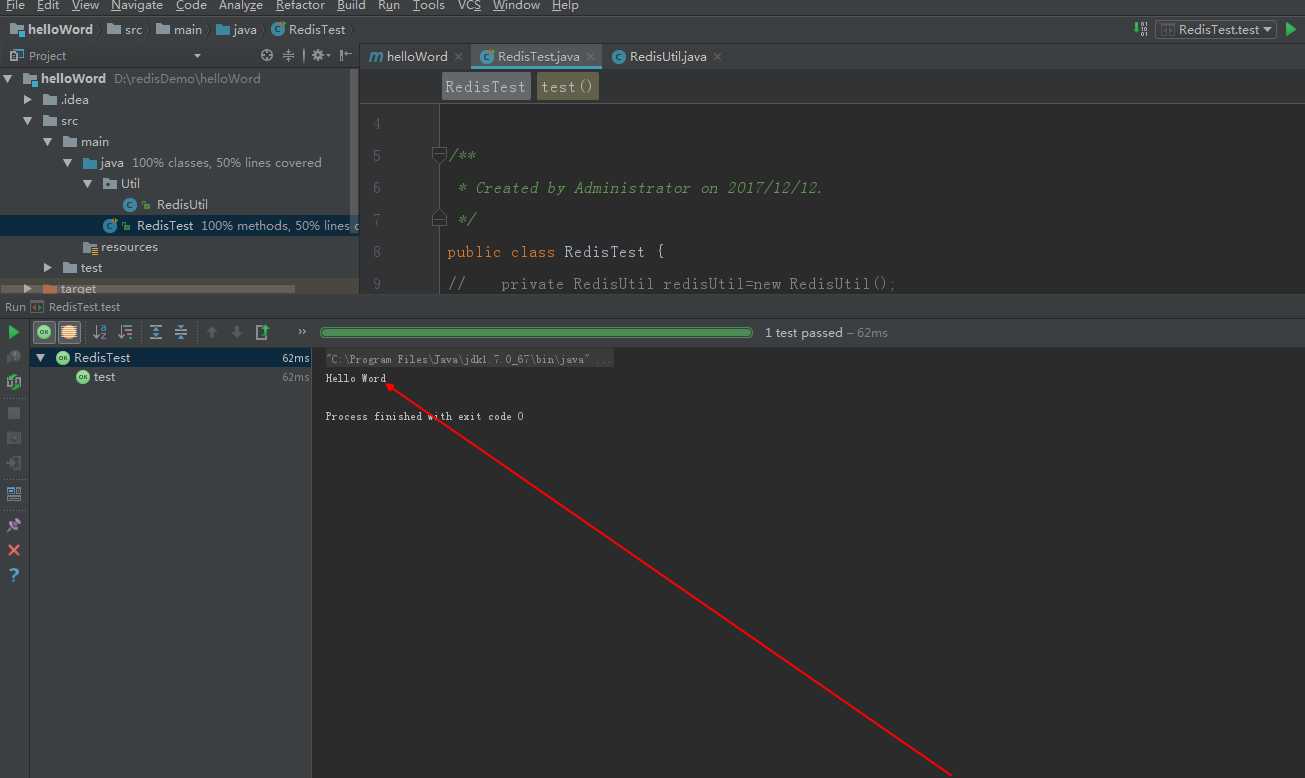This screenshot has width=1305, height=778.
Task: Open the Build menu
Action: (351, 6)
